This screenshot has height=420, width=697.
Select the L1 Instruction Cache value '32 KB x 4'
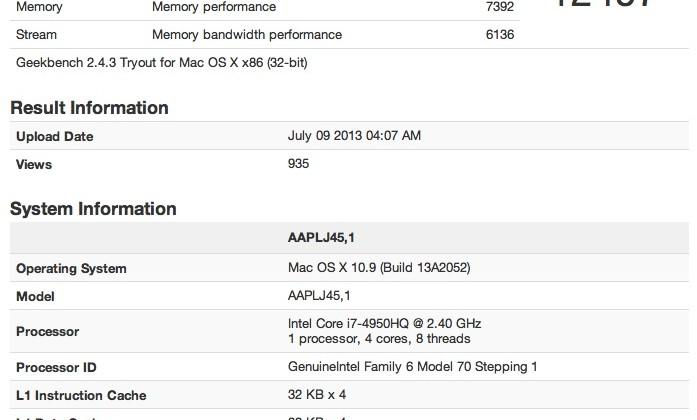(317, 395)
